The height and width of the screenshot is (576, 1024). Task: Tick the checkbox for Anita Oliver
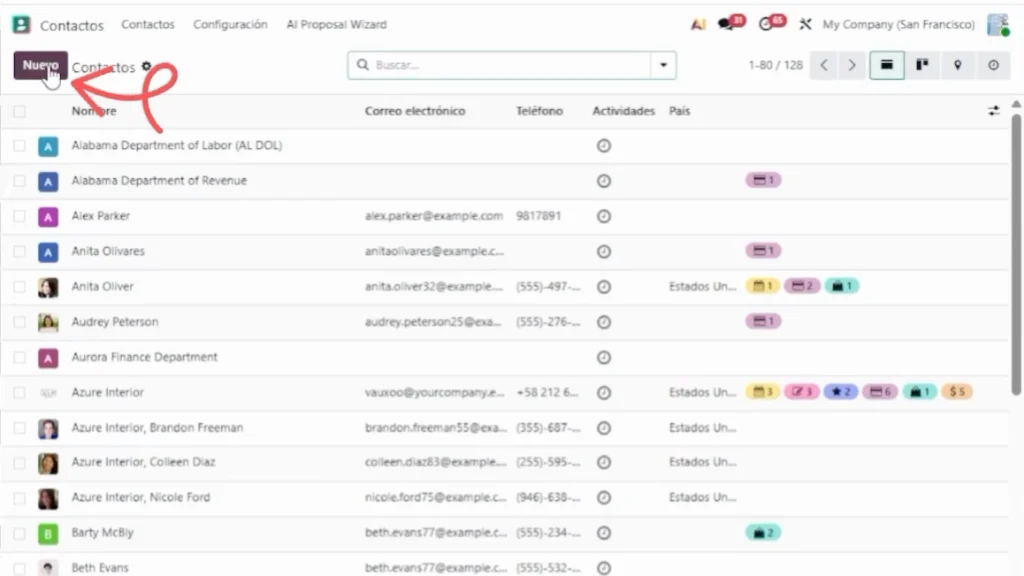(20, 287)
